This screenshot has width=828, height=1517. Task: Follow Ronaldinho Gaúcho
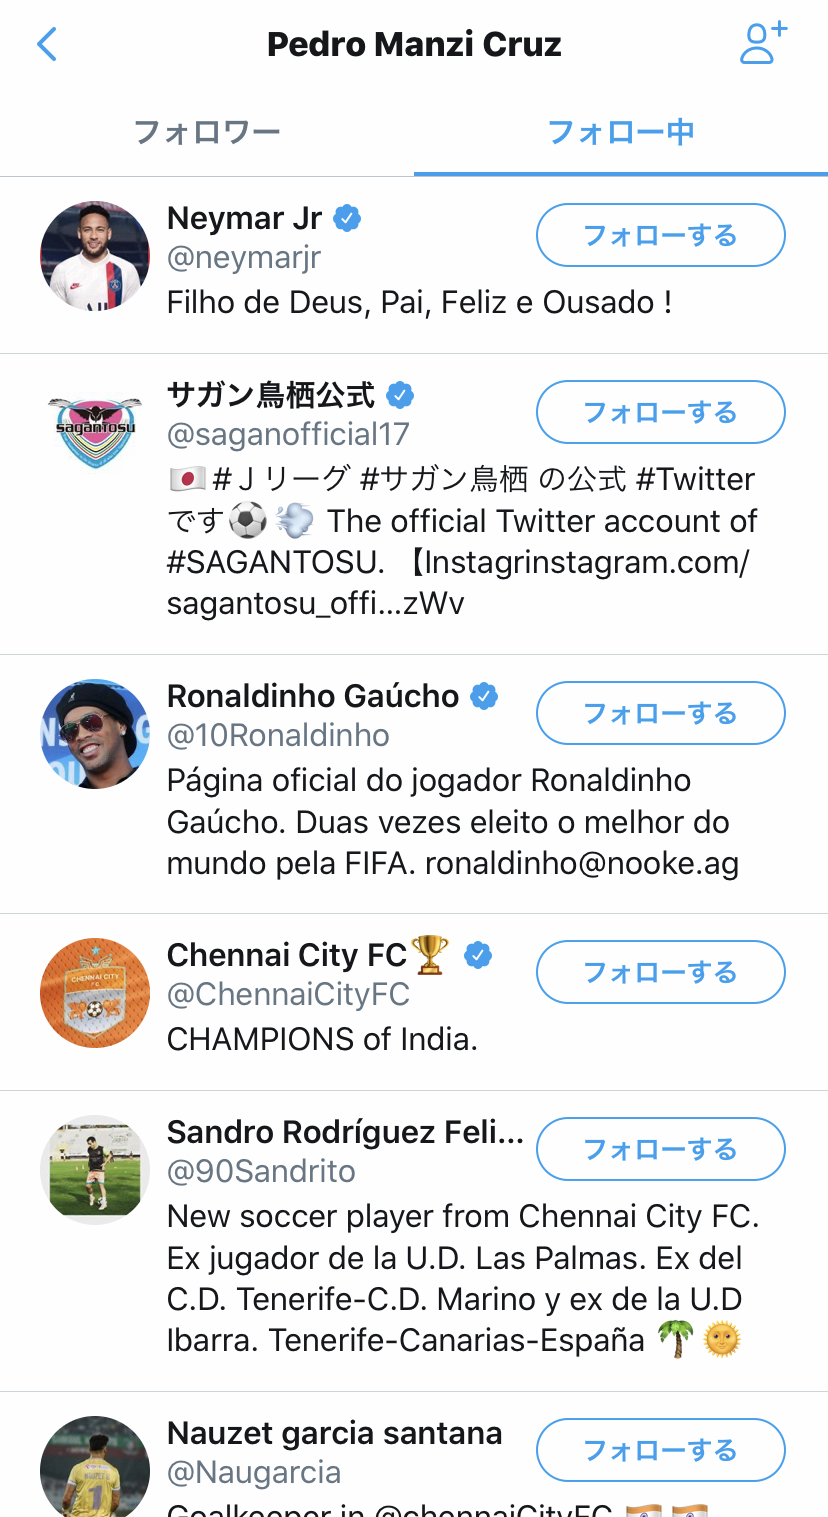[660, 713]
